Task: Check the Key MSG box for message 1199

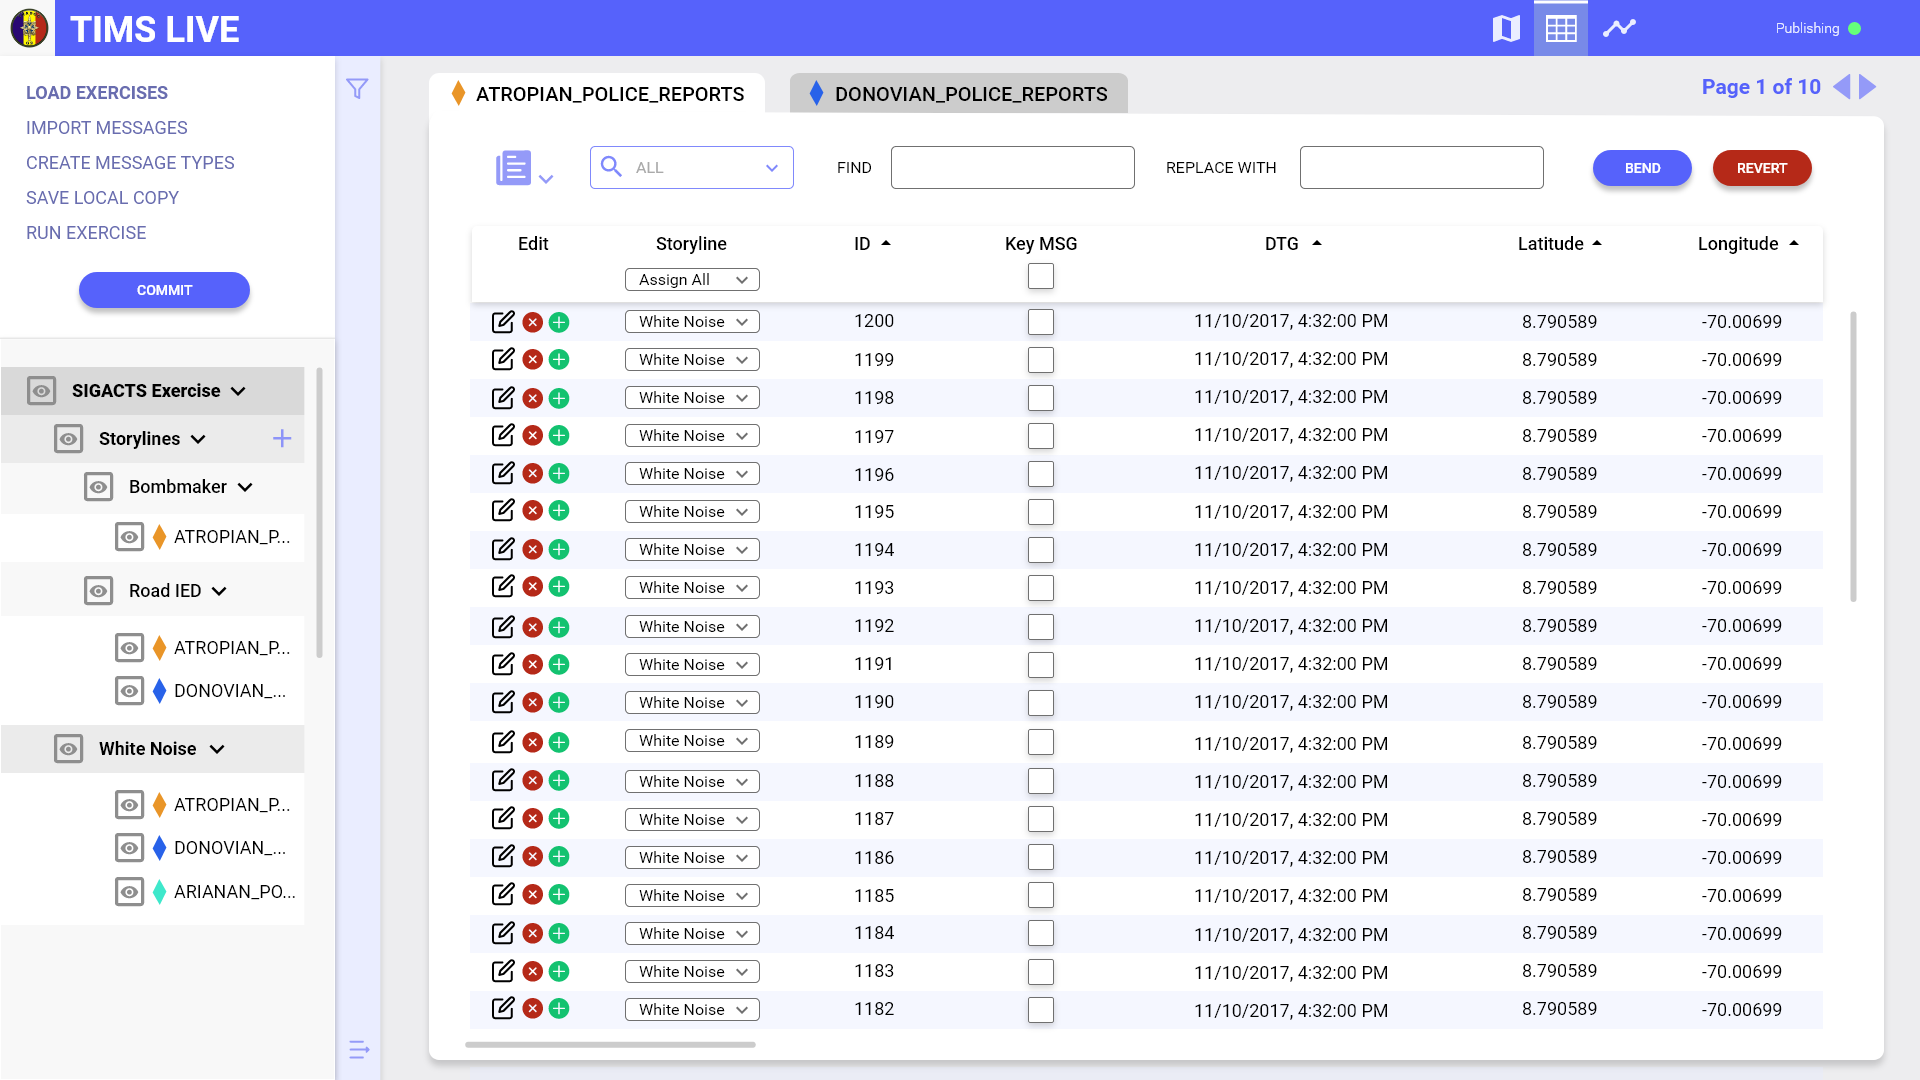Action: [1040, 360]
